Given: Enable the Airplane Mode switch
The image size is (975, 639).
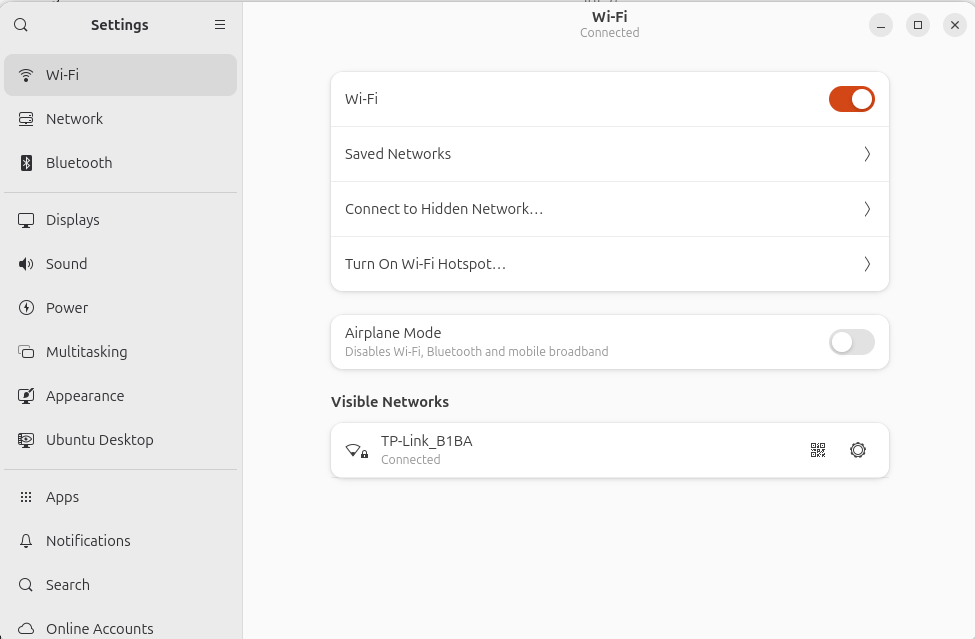Looking at the screenshot, I should click(851, 342).
